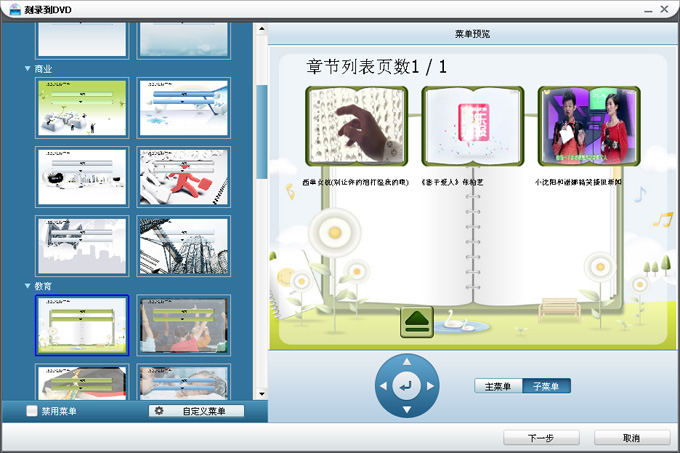Click the green eject-style return button in preview
Viewport: 680px width, 453px height.
[417, 322]
